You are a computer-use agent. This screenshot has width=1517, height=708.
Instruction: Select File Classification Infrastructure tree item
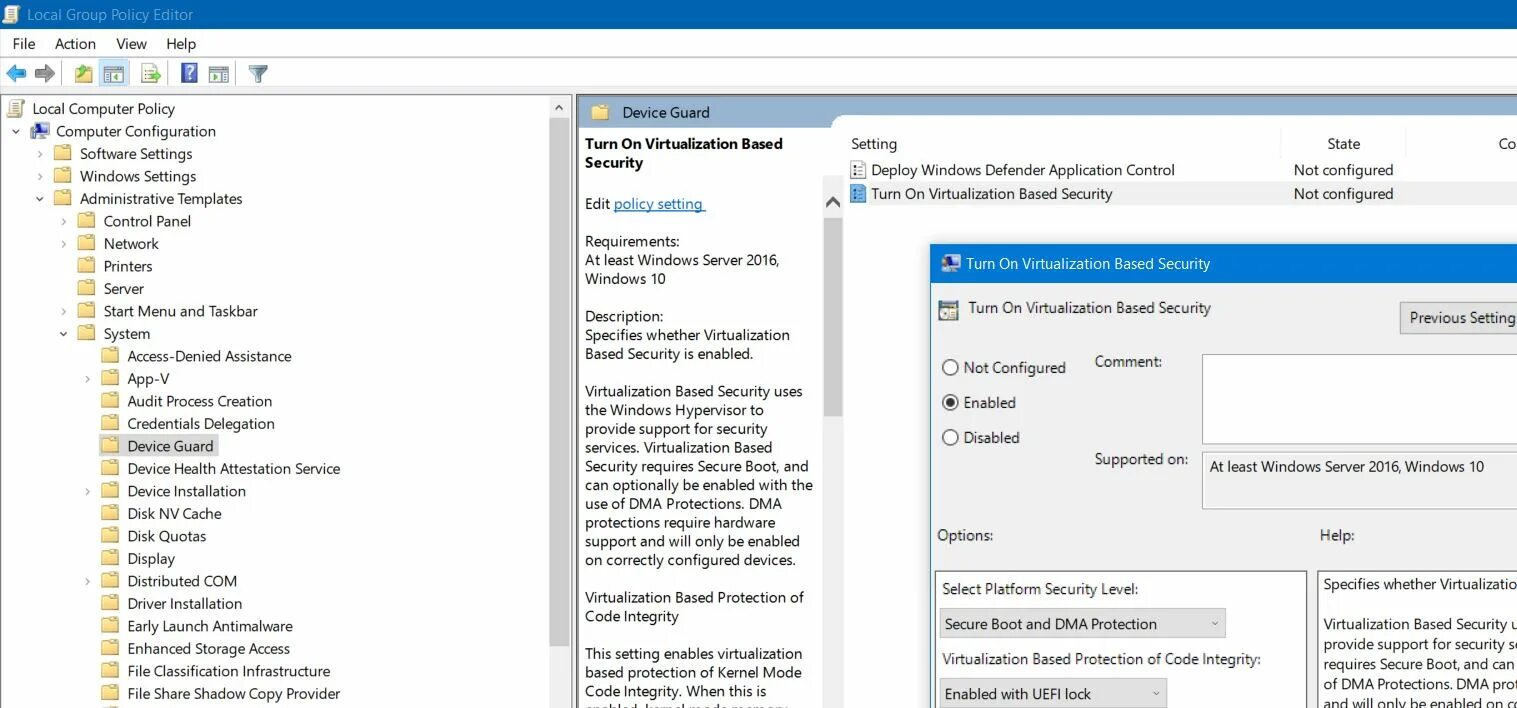(x=229, y=671)
